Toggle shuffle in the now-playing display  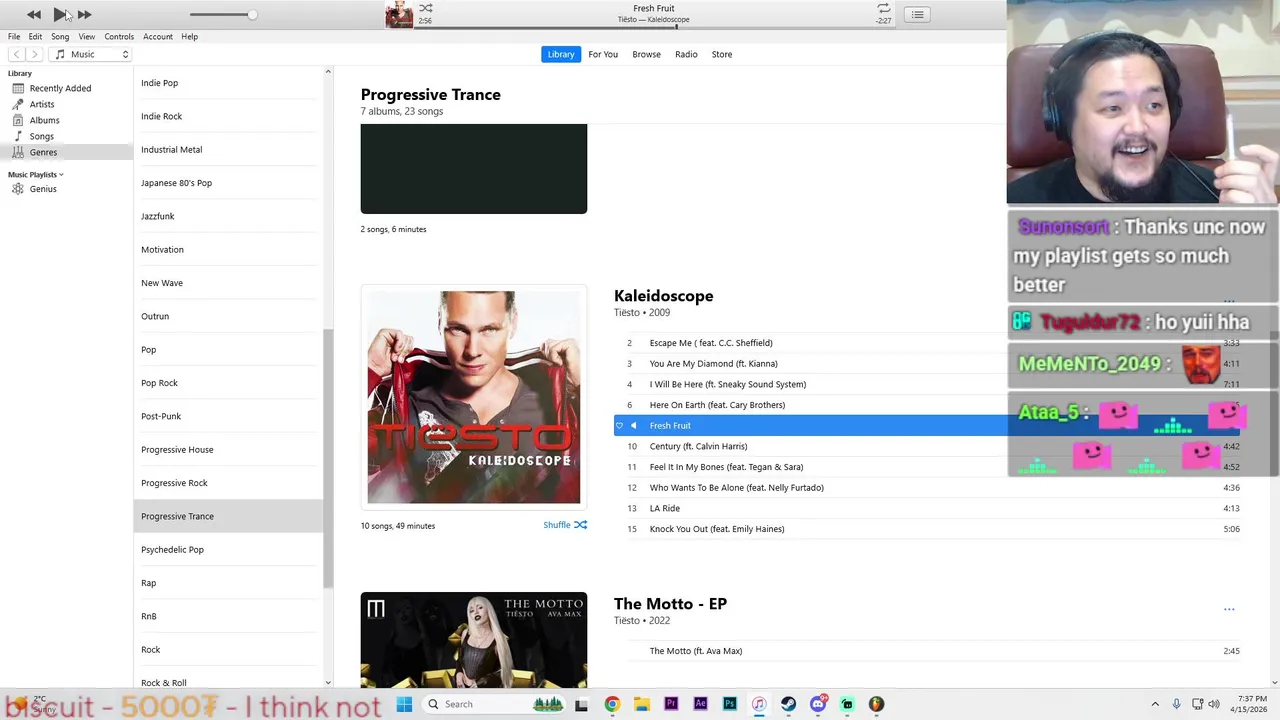tap(425, 8)
